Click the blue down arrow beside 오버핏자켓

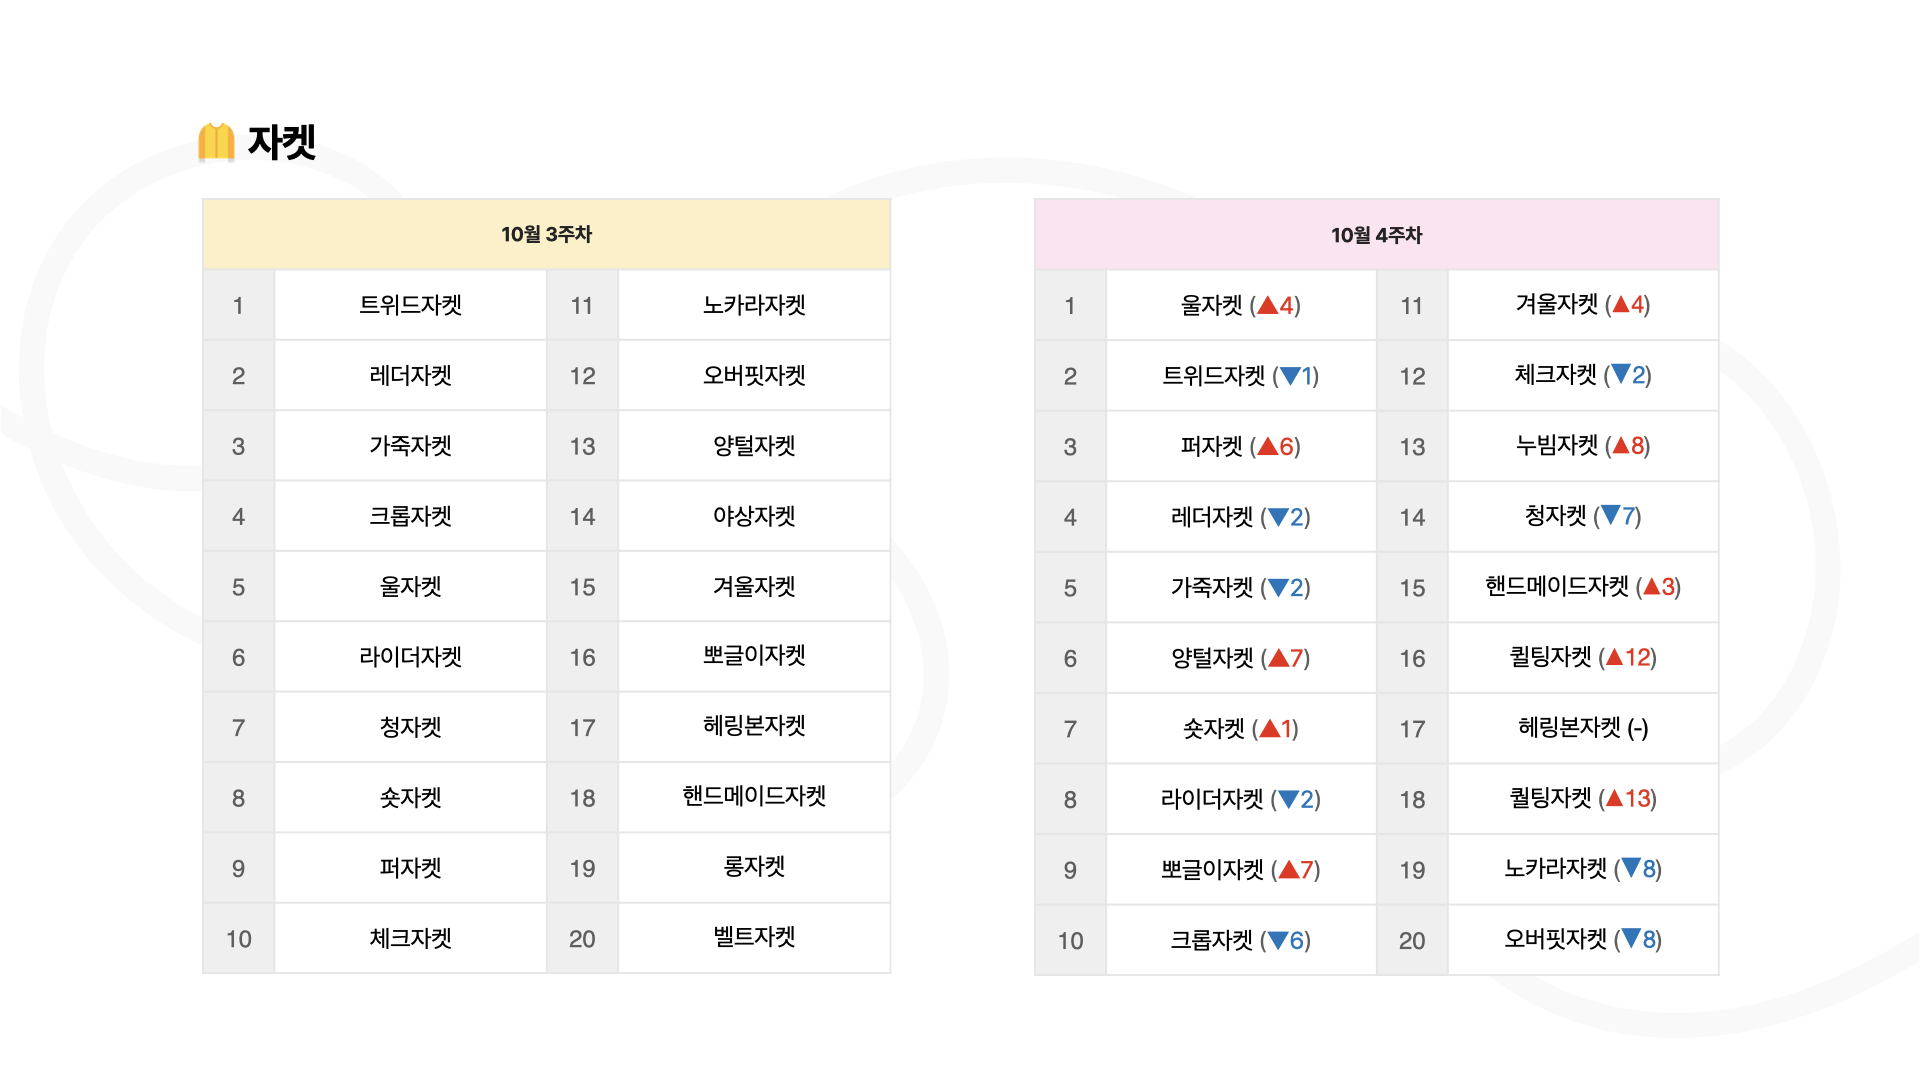[1631, 939]
